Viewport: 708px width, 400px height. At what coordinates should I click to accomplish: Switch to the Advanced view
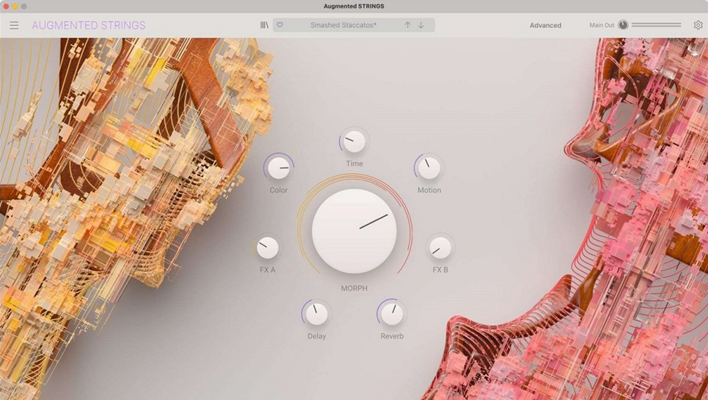[545, 25]
